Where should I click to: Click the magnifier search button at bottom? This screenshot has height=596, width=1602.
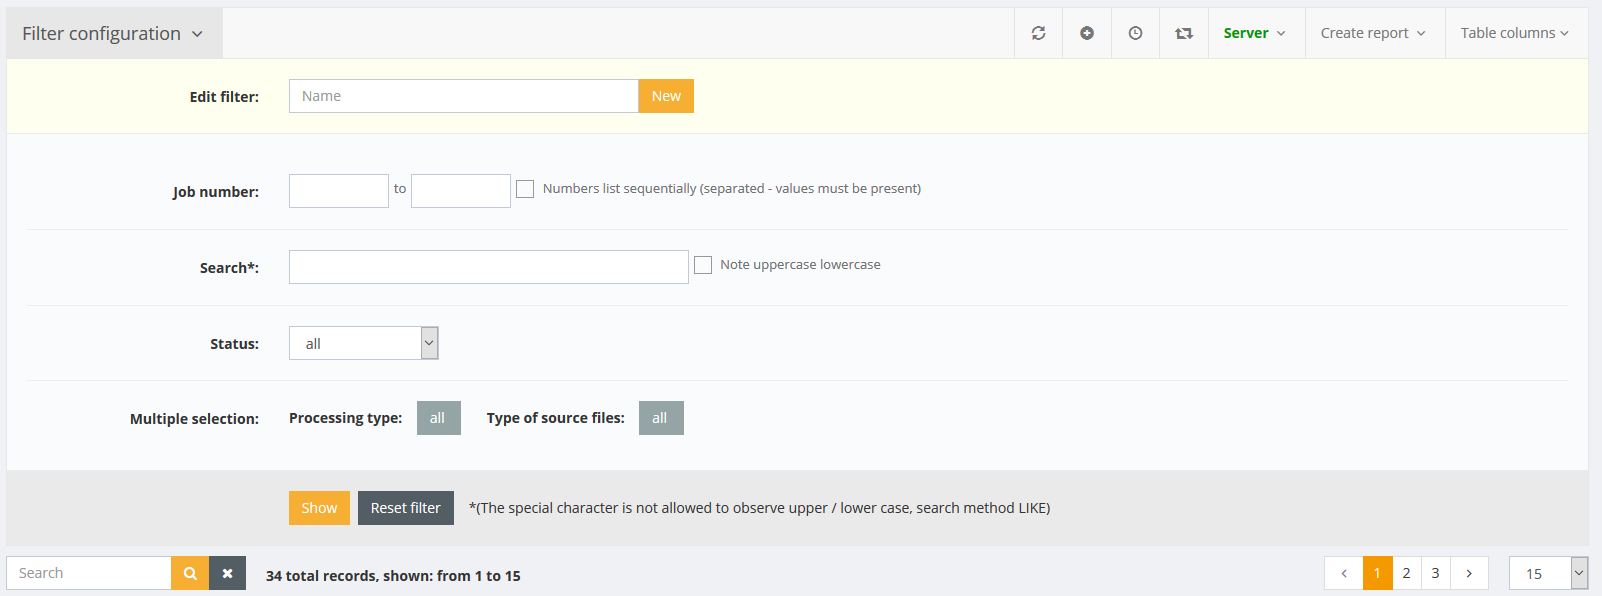190,573
